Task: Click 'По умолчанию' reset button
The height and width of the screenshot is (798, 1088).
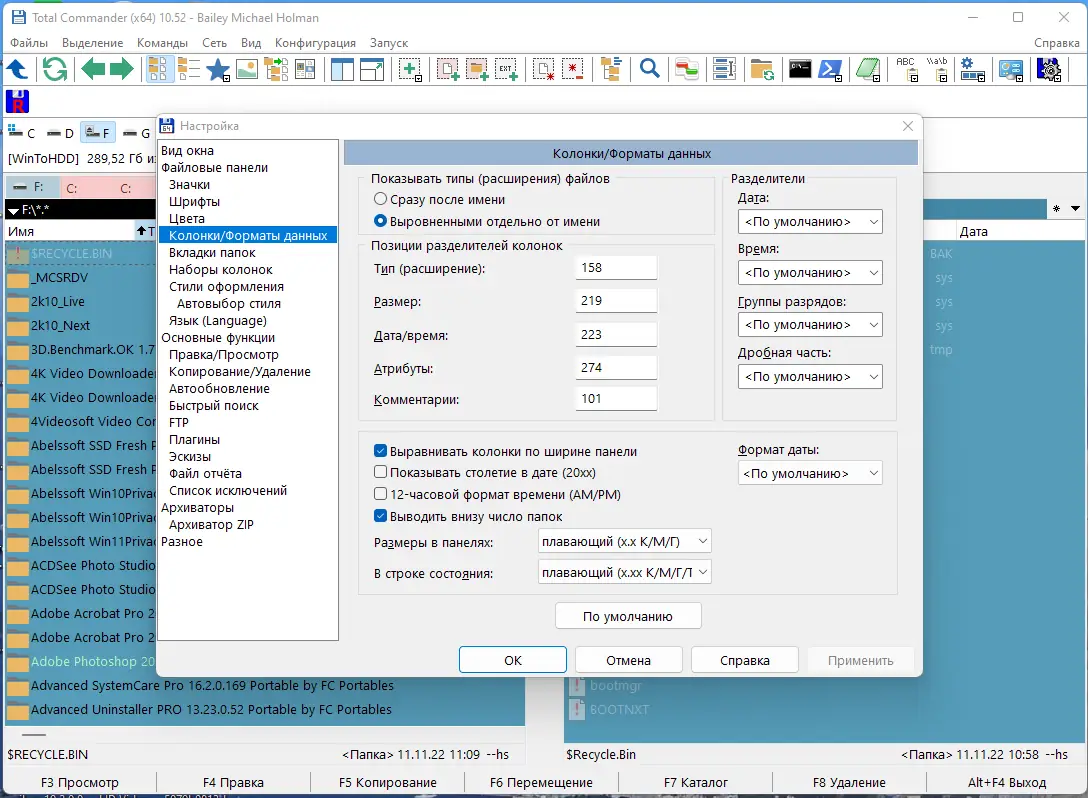Action: (628, 616)
